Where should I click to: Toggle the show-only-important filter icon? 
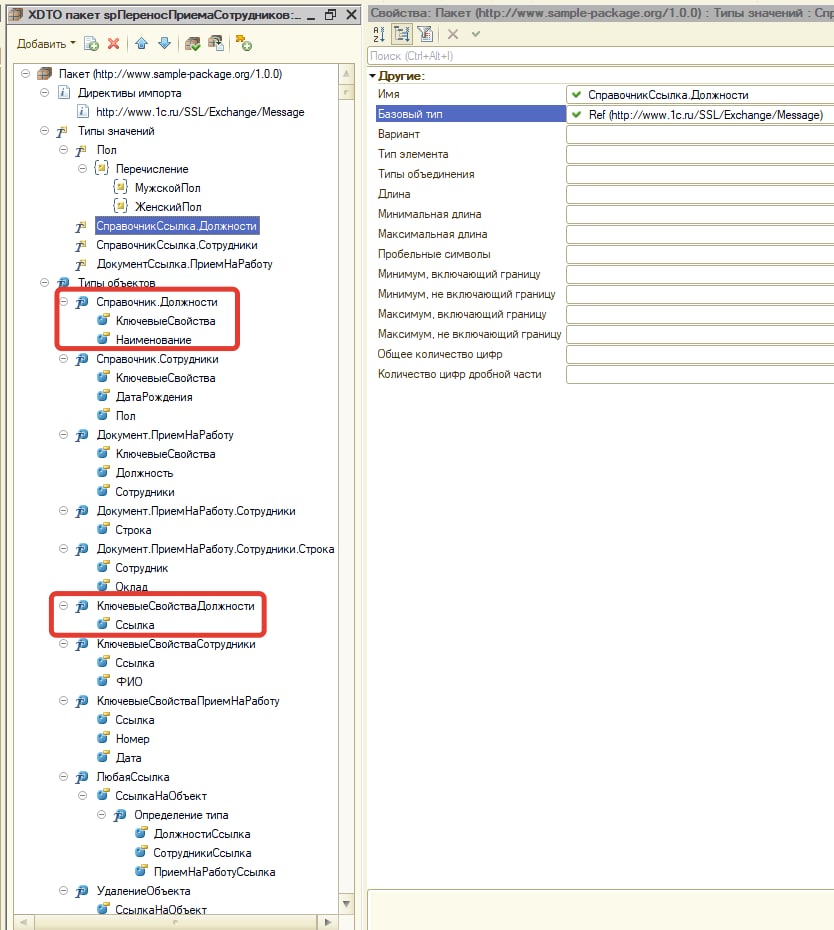[x=425, y=34]
